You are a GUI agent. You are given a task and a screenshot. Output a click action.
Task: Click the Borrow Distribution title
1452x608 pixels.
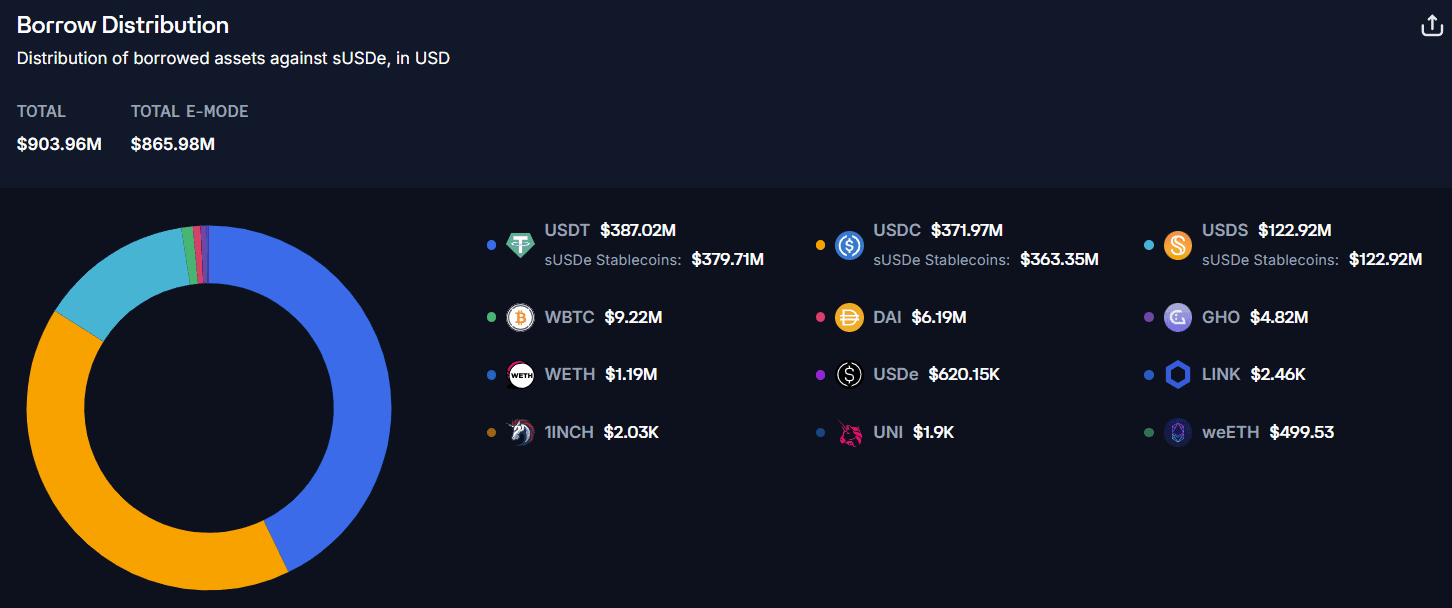click(x=123, y=25)
